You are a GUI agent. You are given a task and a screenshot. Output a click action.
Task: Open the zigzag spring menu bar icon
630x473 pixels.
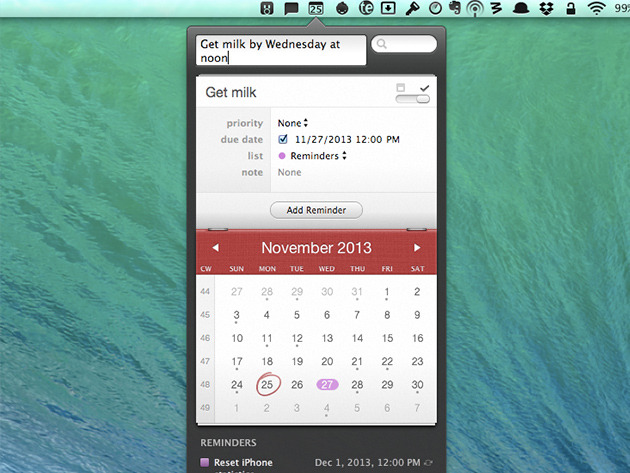(497, 8)
